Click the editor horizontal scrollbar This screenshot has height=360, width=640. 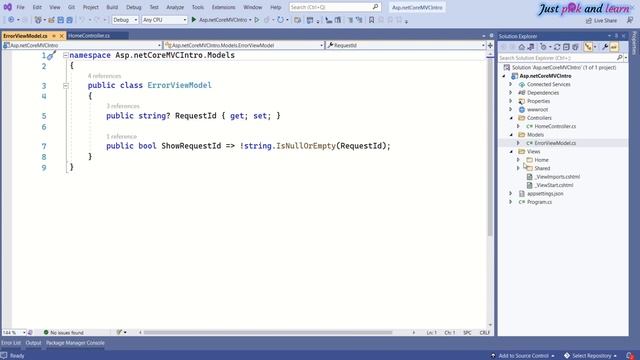268,333
